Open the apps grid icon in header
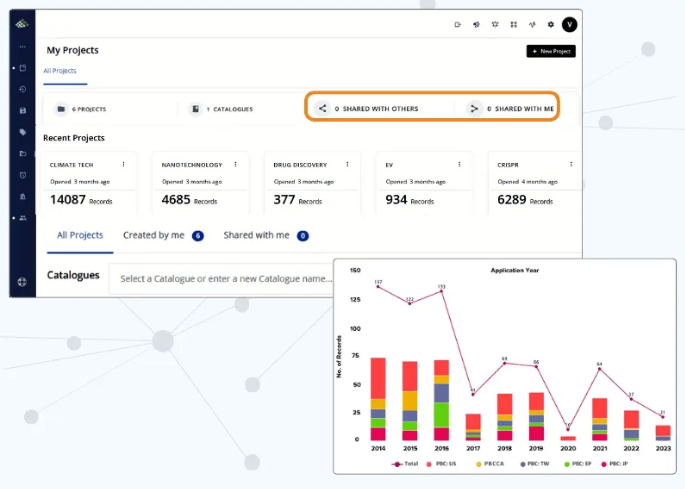The height and width of the screenshot is (489, 685). [x=513, y=24]
